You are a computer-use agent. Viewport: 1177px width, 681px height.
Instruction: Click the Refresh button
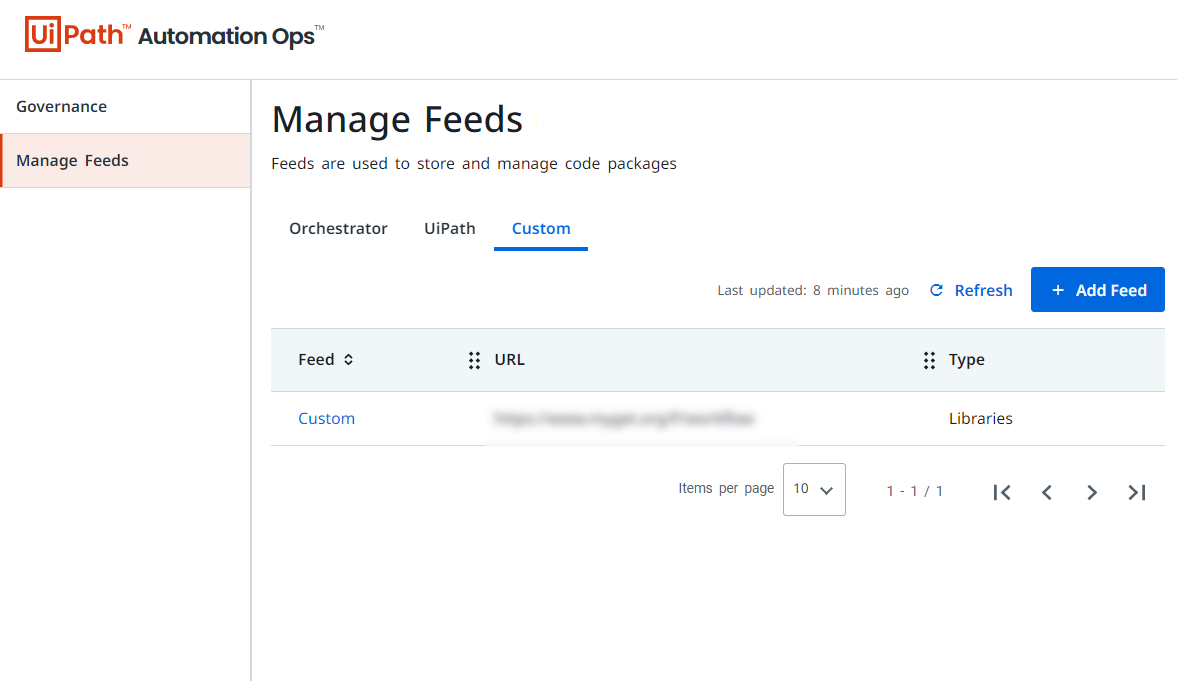pos(971,290)
